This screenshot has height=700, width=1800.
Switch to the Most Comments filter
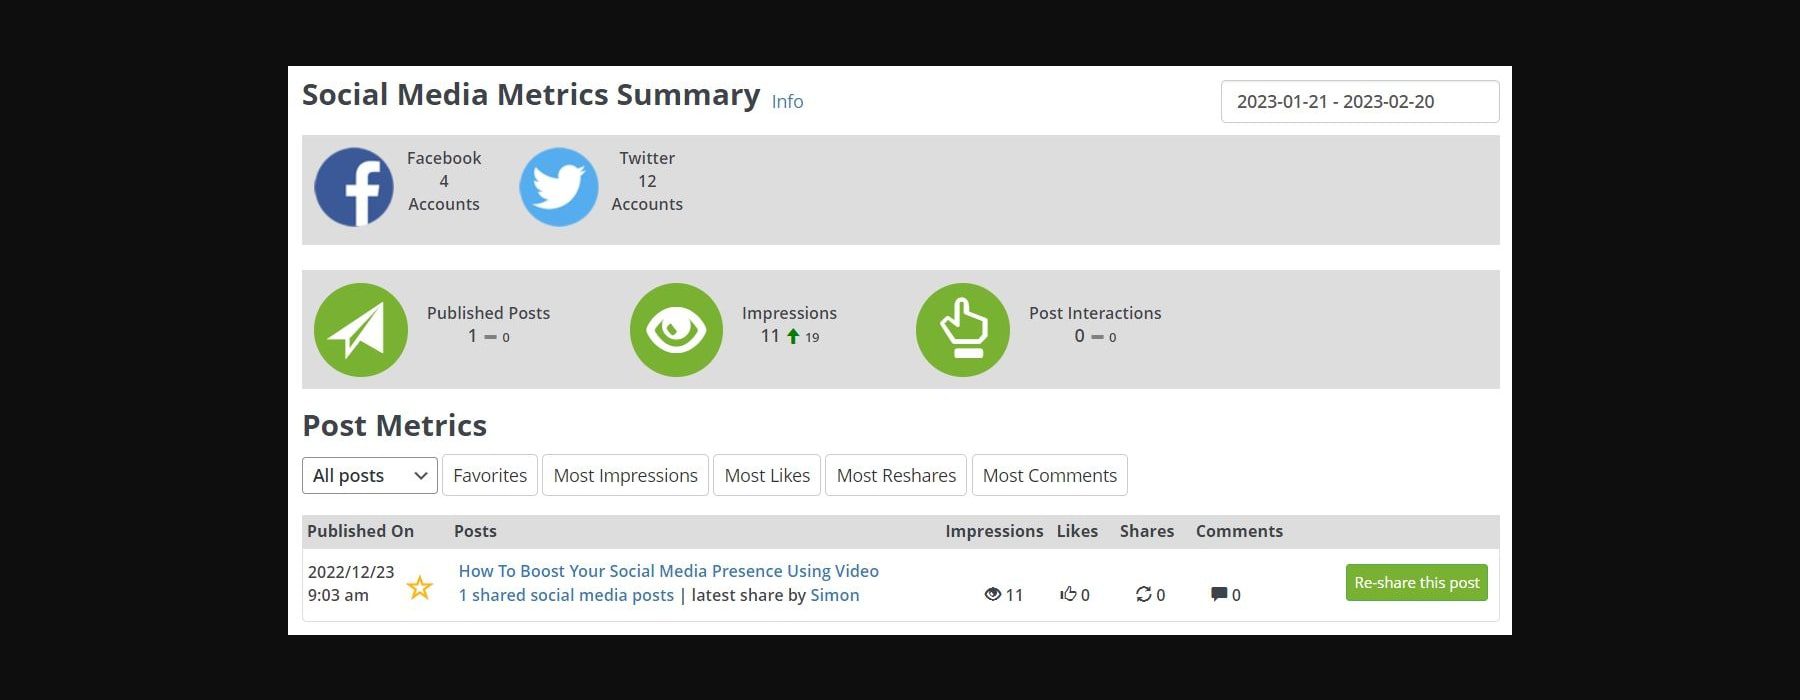click(x=1048, y=475)
